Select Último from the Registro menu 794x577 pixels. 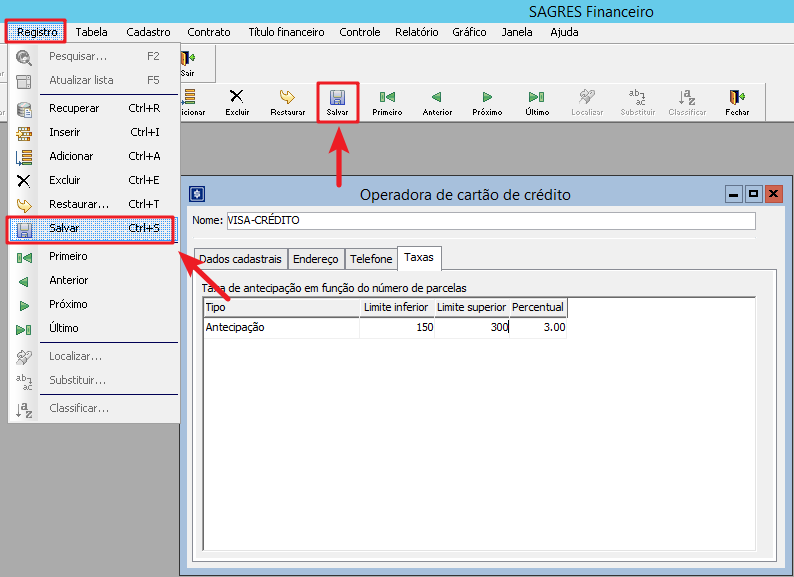tap(94, 328)
